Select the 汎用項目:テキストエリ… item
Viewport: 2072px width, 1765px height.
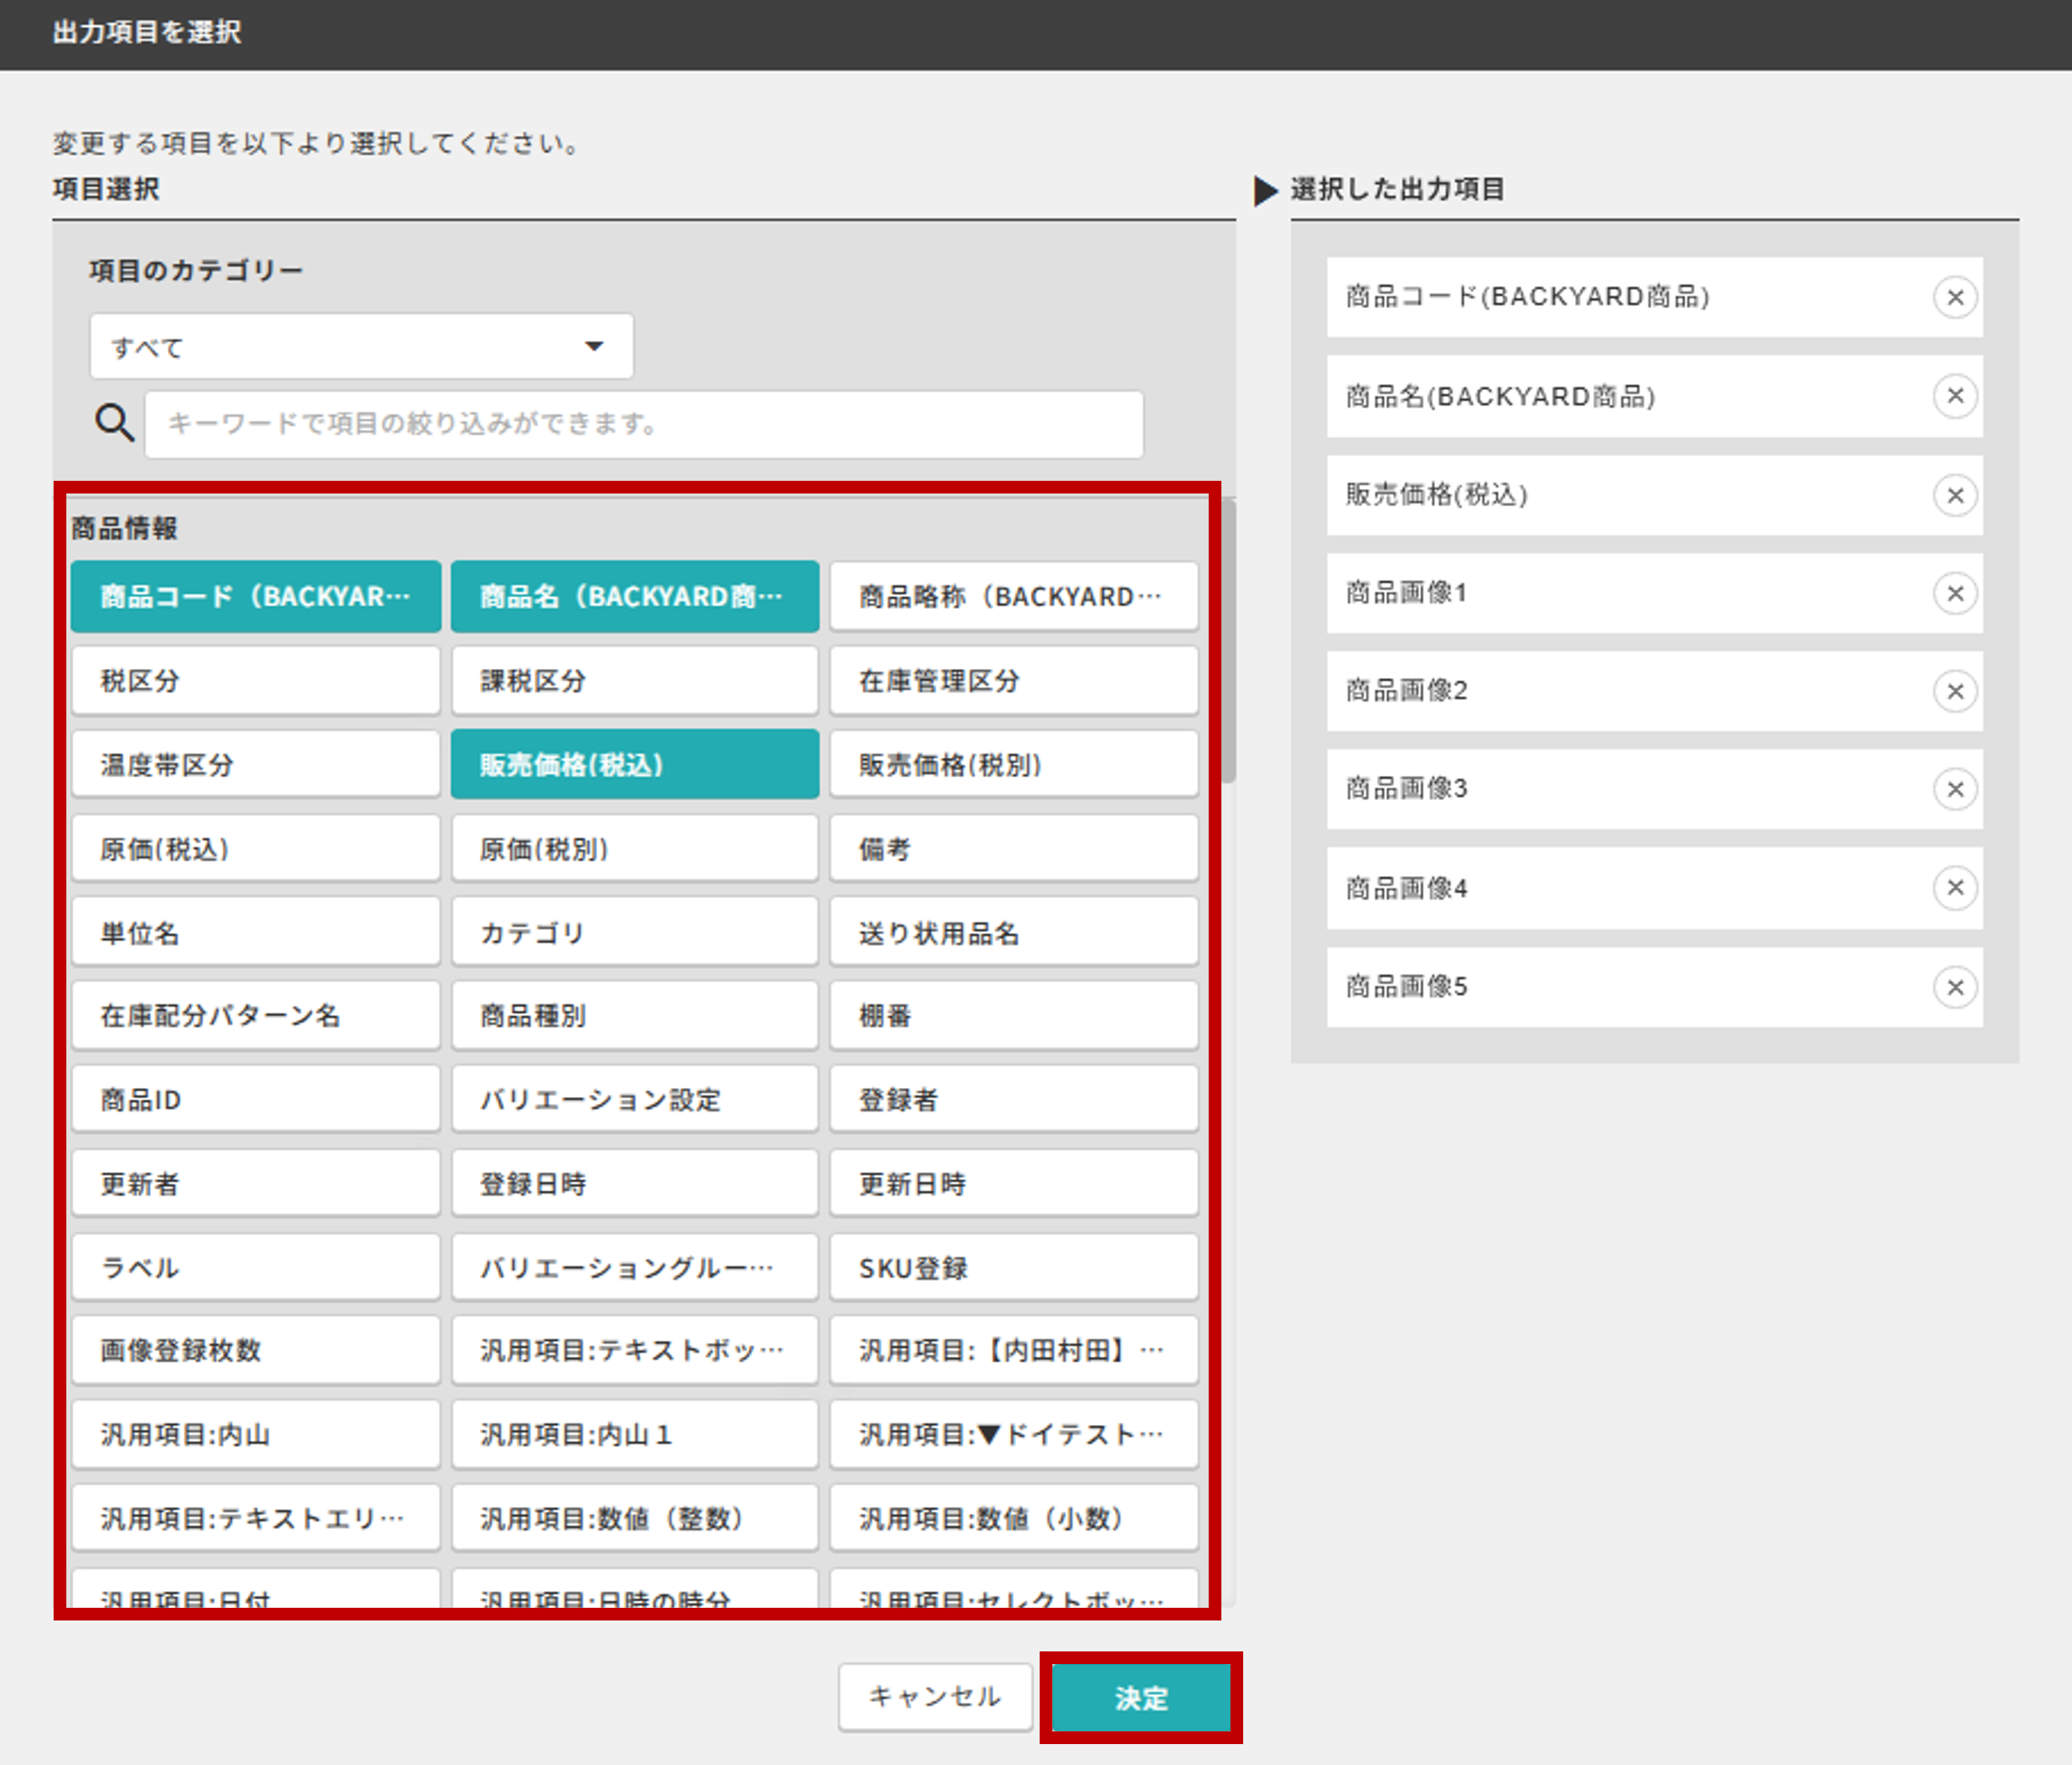click(256, 1519)
